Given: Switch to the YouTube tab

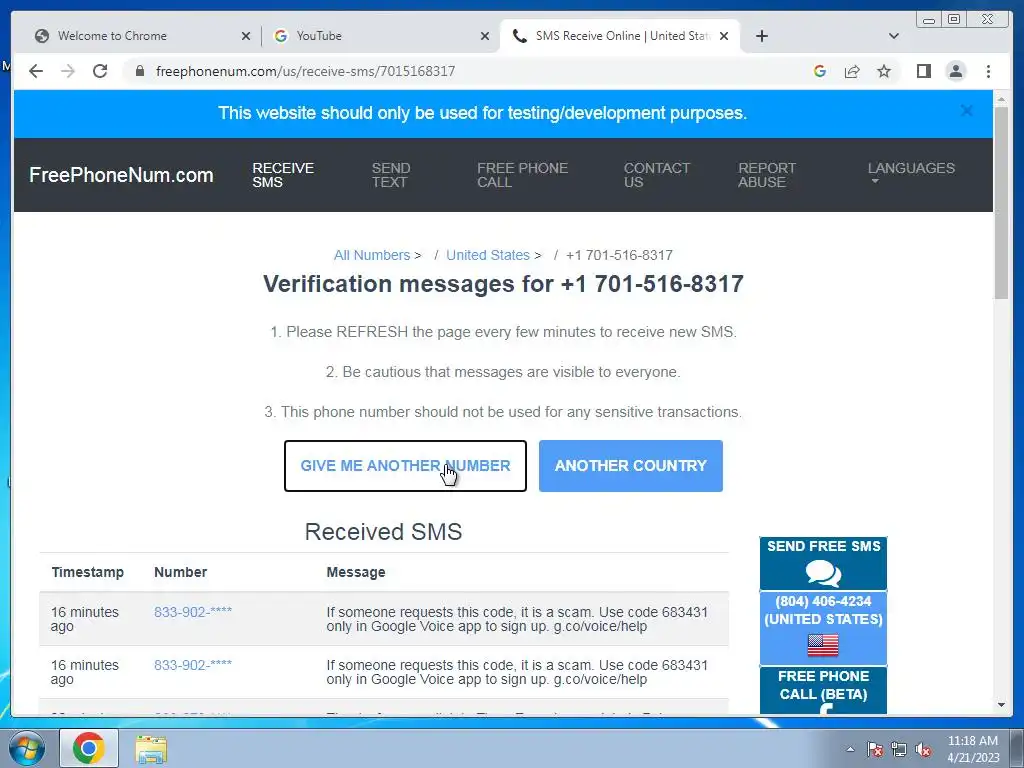Looking at the screenshot, I should (x=380, y=36).
